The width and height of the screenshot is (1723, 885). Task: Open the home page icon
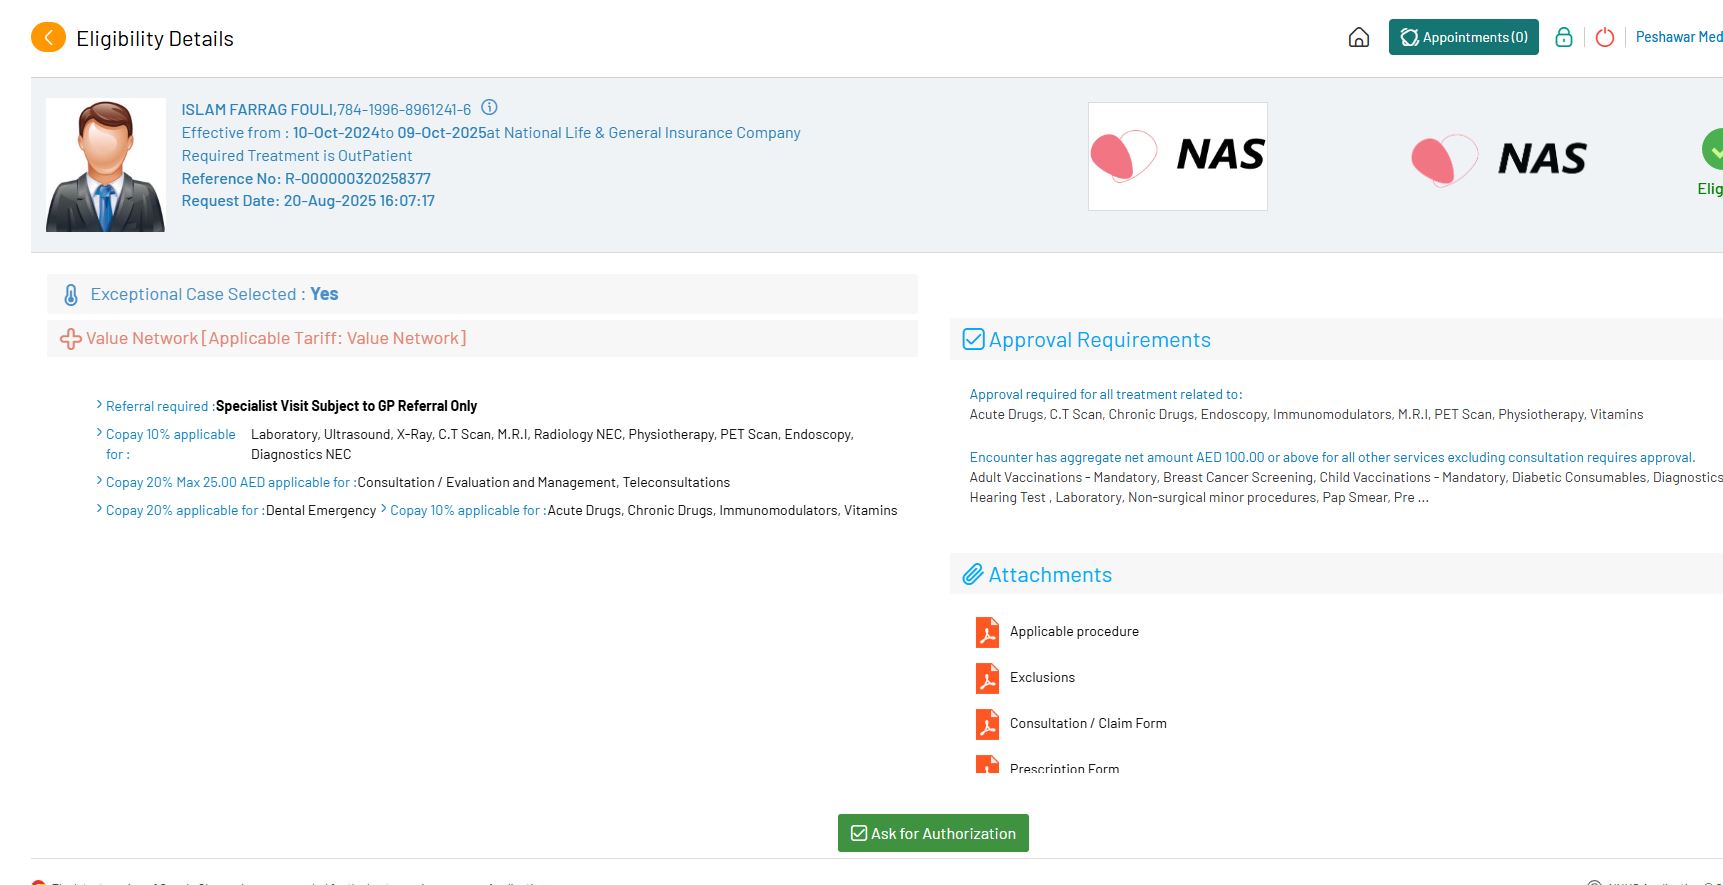tap(1359, 38)
